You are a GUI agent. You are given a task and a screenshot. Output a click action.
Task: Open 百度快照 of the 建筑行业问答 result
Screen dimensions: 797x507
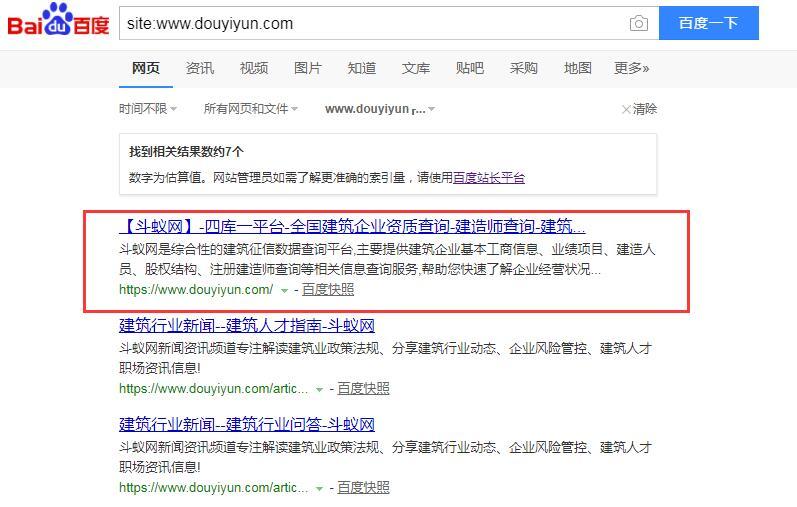363,488
